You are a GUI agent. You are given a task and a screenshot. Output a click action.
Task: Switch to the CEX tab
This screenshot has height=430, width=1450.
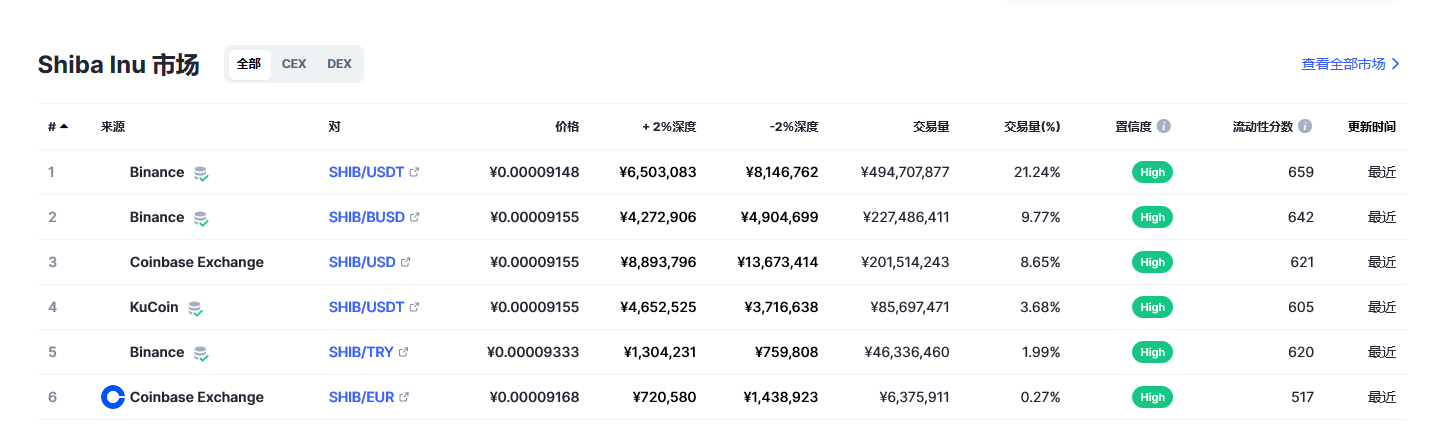coord(294,64)
